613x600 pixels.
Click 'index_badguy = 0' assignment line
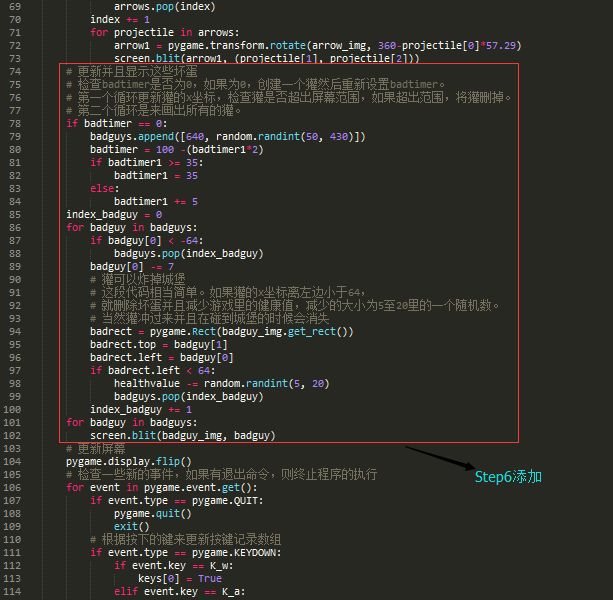[x=113, y=214]
